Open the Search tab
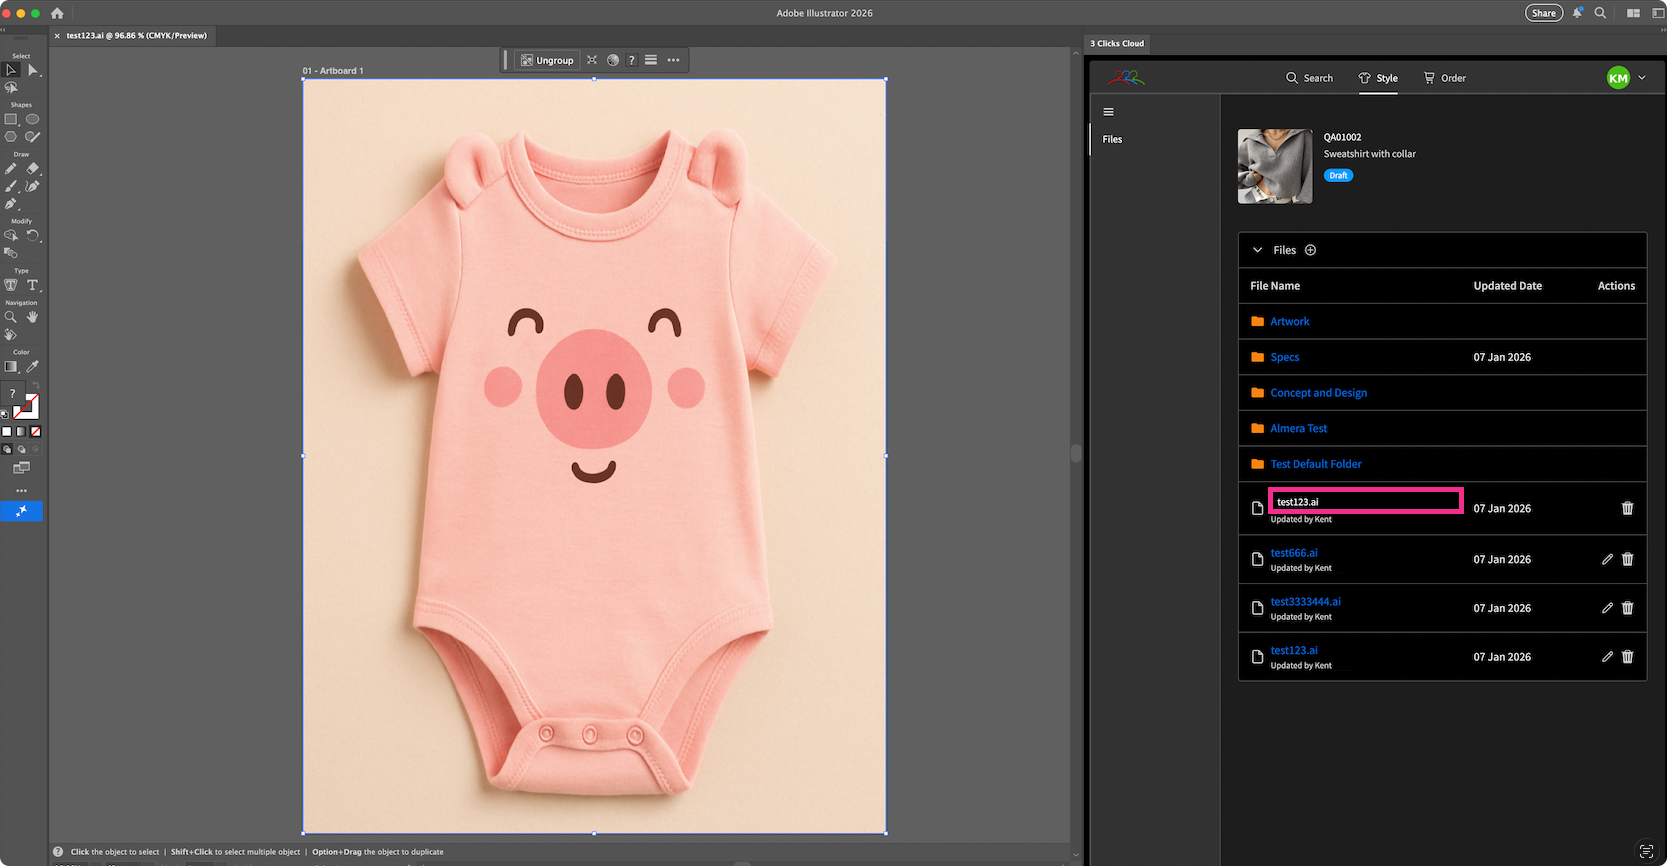 pyautogui.click(x=1309, y=78)
